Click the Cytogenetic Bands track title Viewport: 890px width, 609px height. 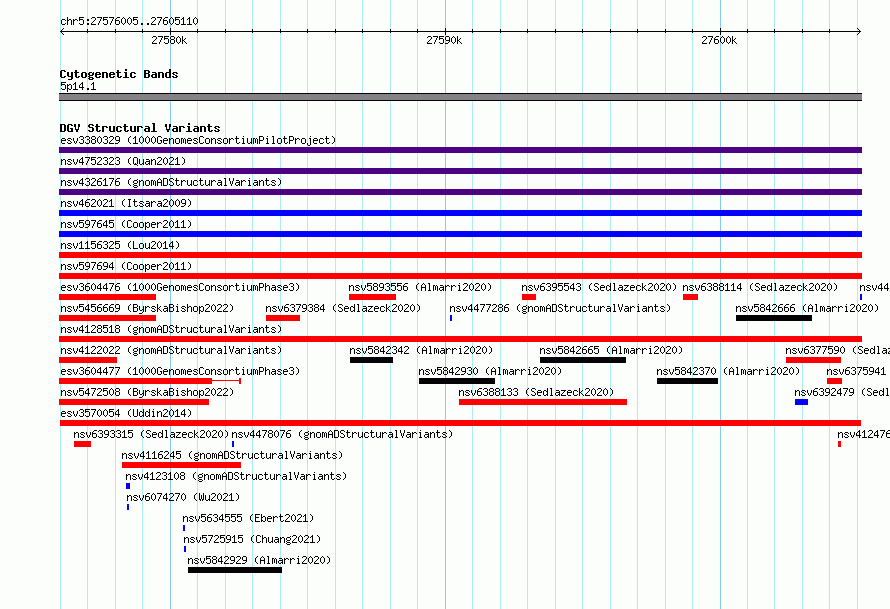click(x=119, y=74)
